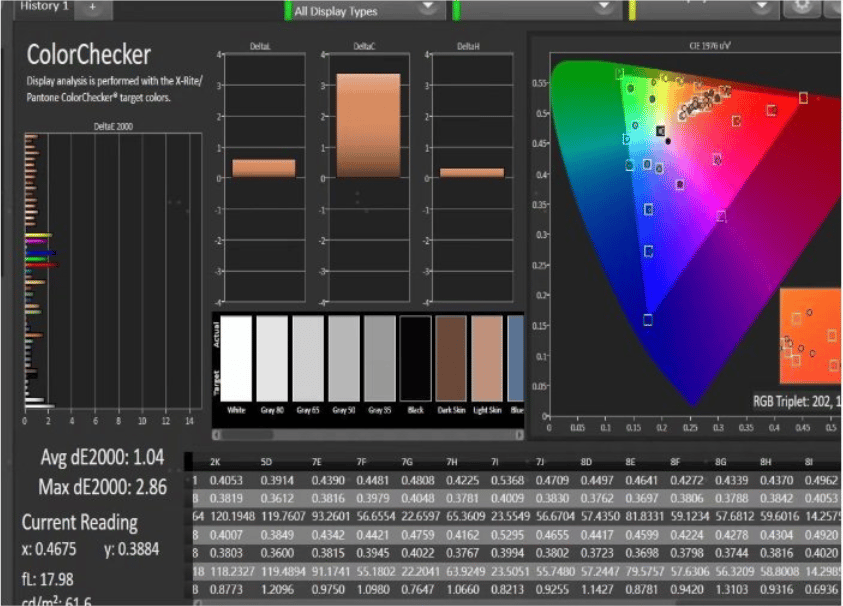This screenshot has width=843, height=606.
Task: Click the DeltaC bar in the chart
Action: (368, 125)
